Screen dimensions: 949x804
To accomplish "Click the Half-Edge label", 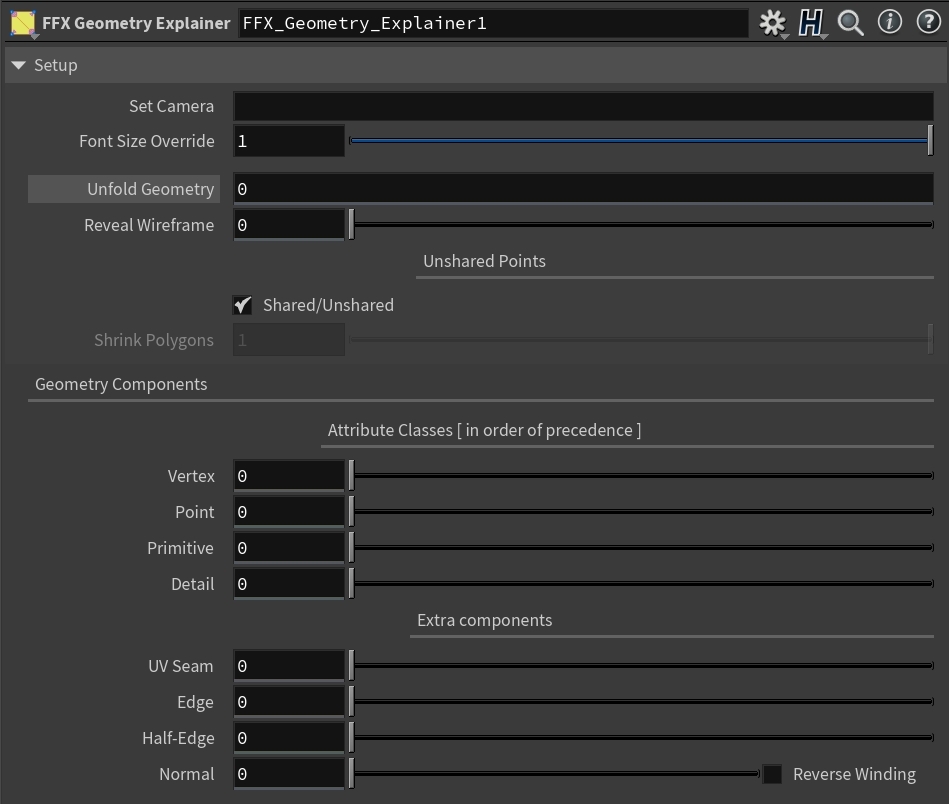I will [178, 738].
